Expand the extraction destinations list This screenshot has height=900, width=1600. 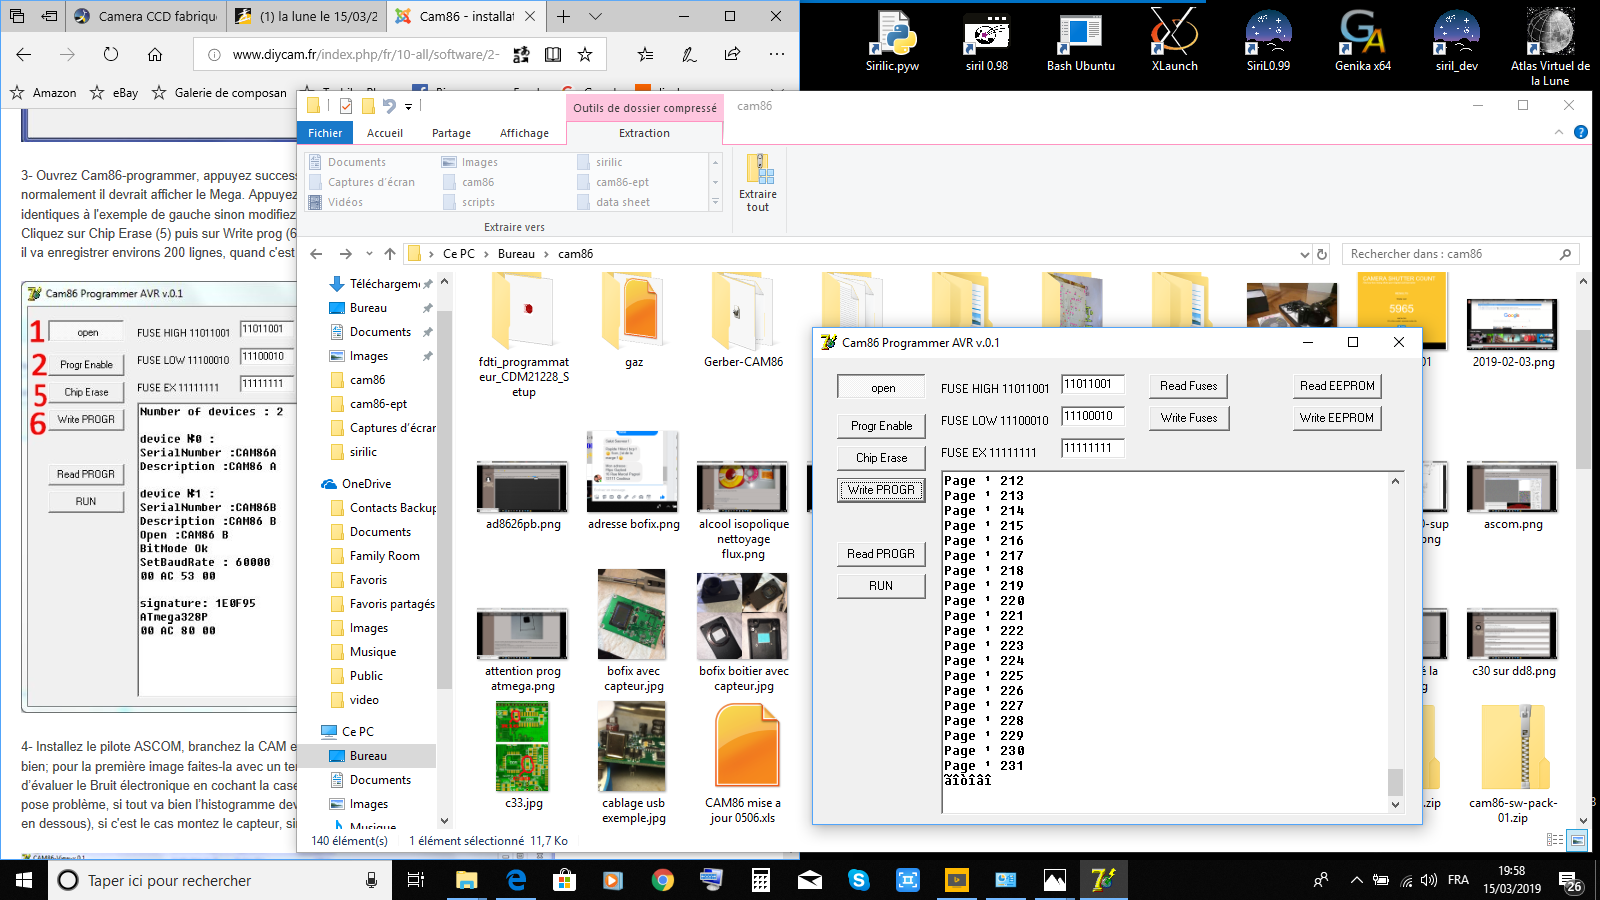tap(715, 202)
